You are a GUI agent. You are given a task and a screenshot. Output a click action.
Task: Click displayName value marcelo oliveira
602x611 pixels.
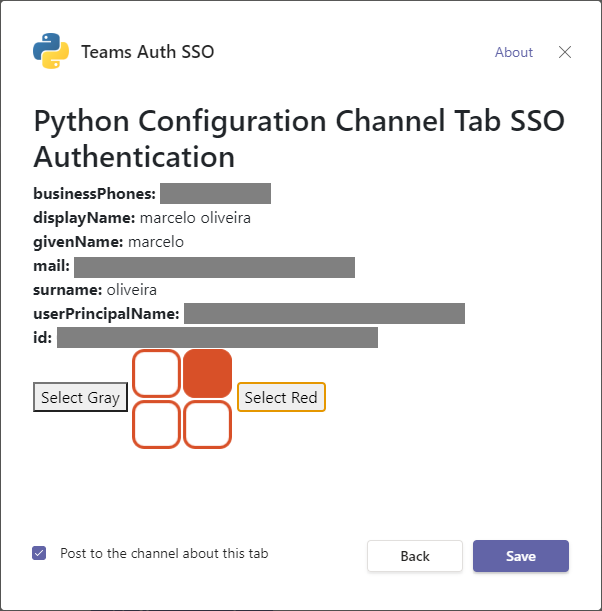click(x=195, y=218)
